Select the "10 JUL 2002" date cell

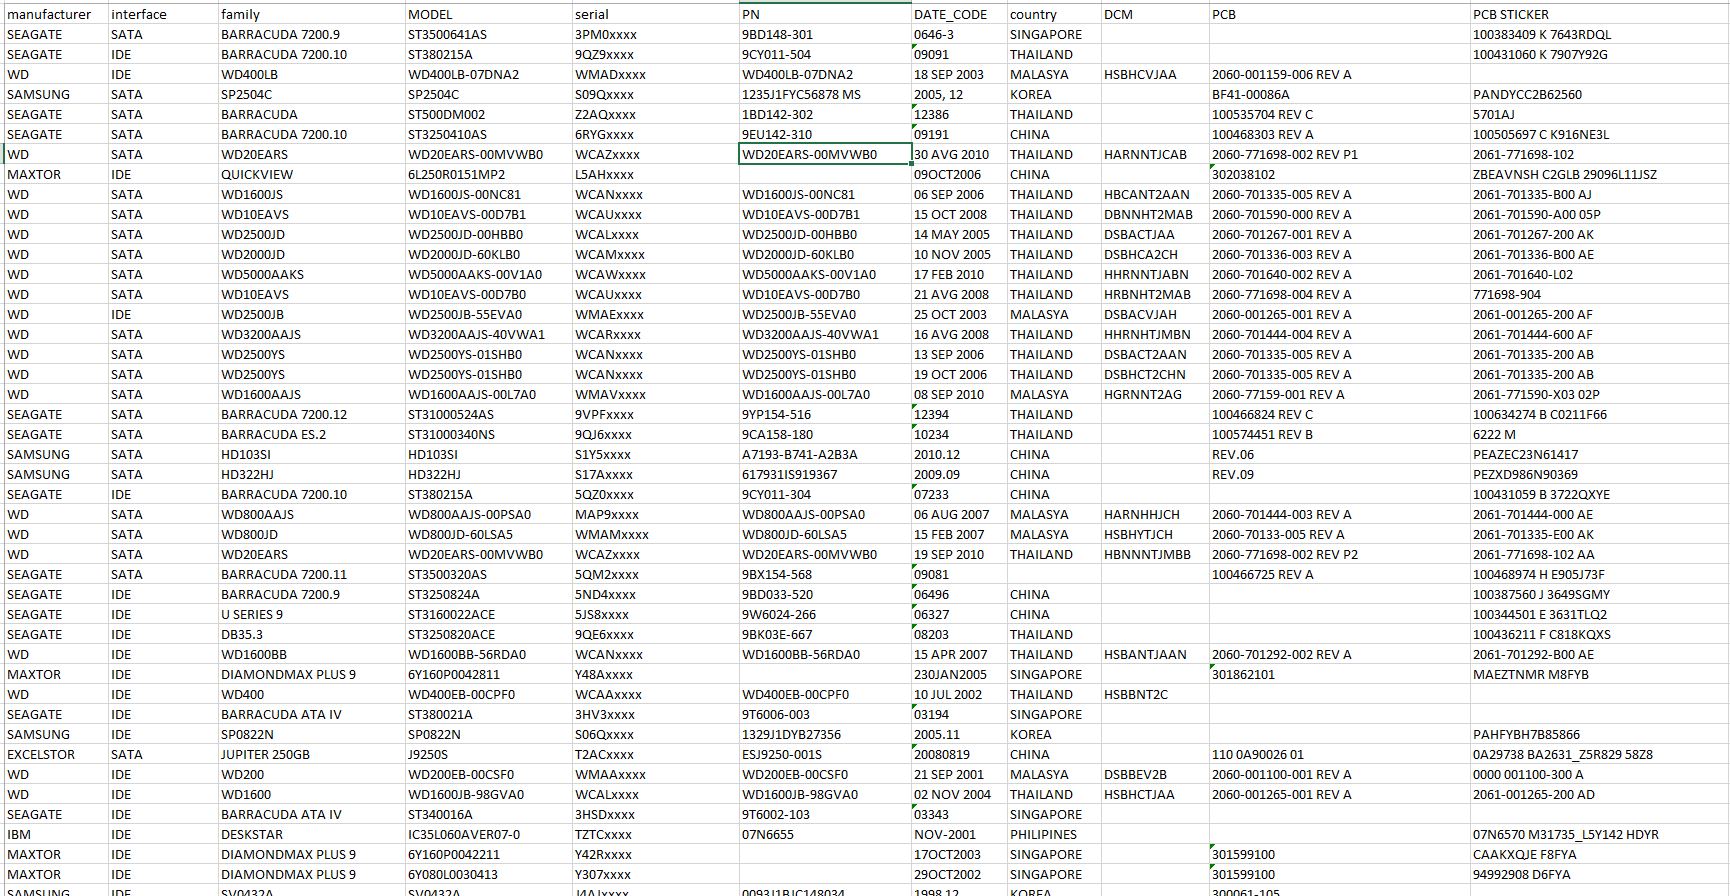[959, 694]
